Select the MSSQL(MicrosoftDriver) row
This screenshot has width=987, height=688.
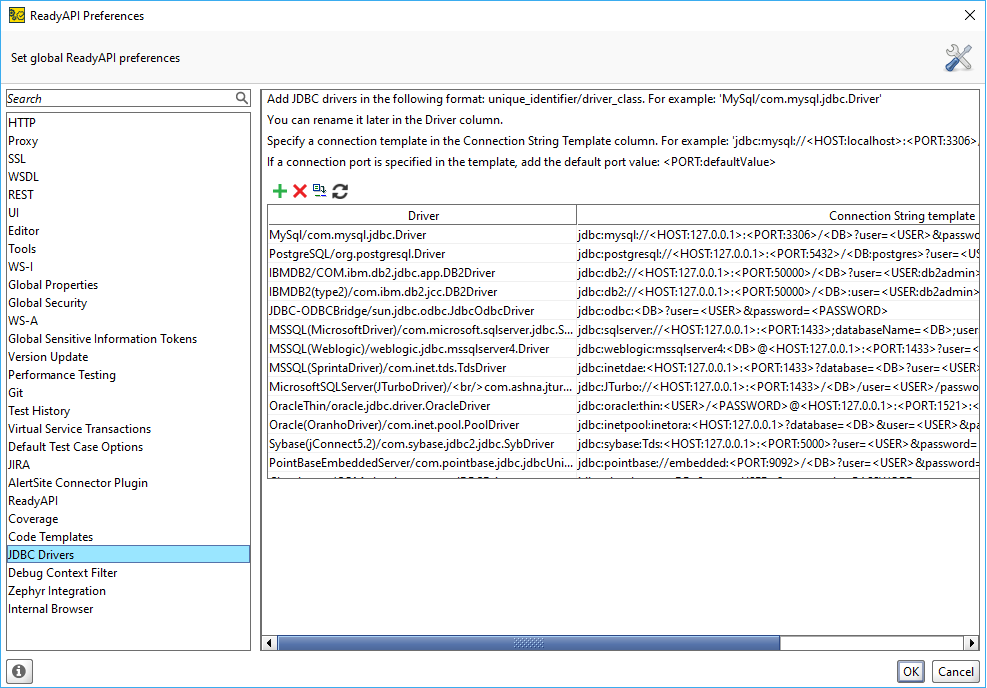pyautogui.click(x=623, y=330)
